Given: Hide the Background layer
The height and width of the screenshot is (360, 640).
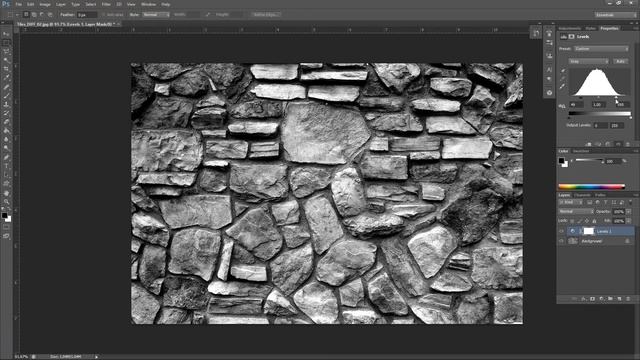Looking at the screenshot, I should [x=562, y=241].
